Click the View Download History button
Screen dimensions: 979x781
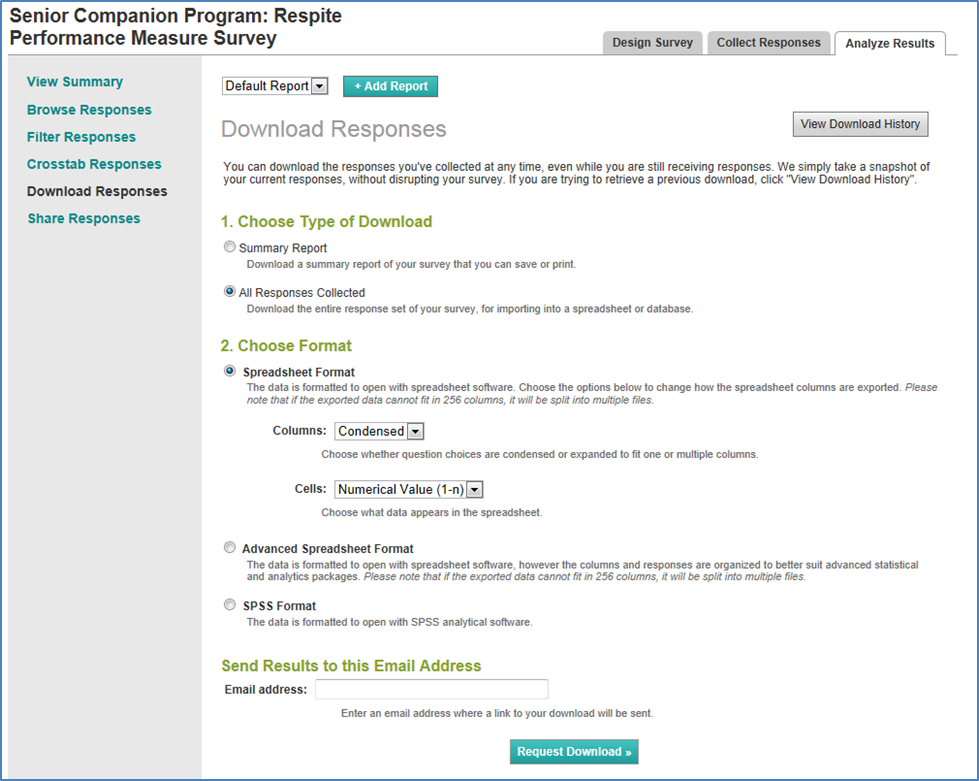(x=860, y=124)
